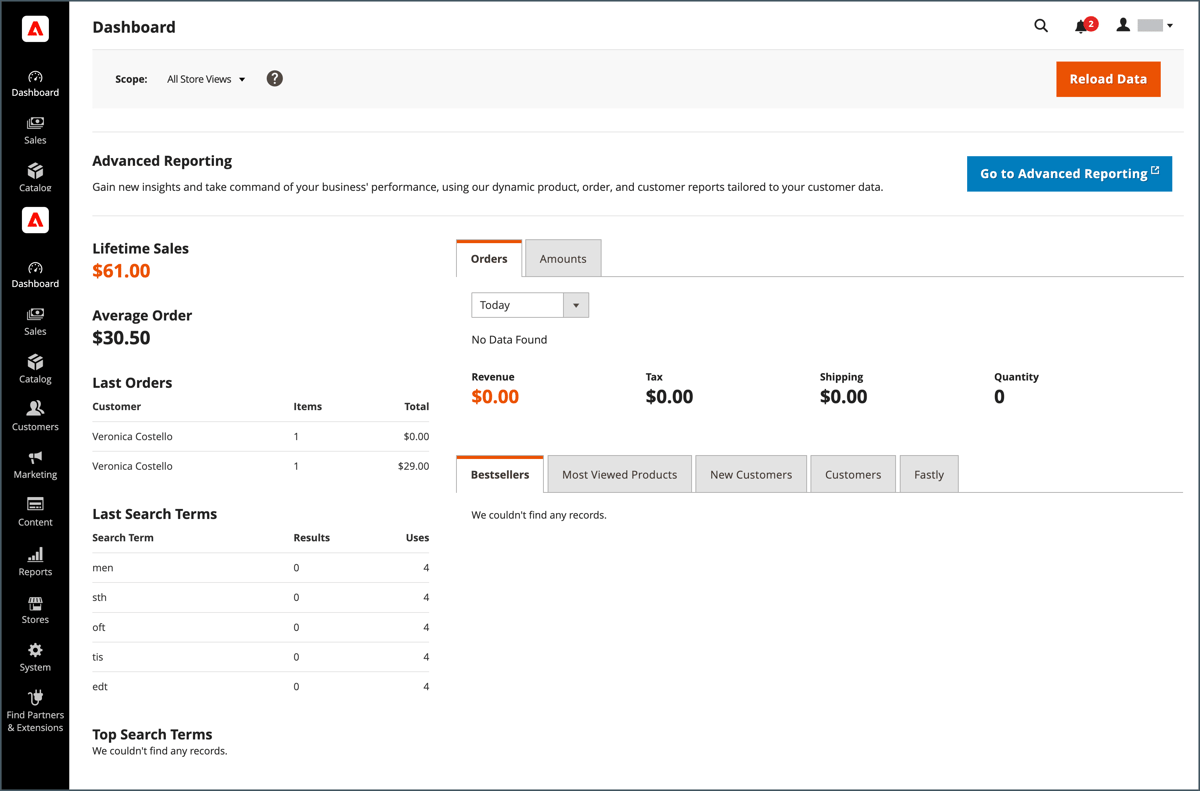Click the admin user profile icon
This screenshot has width=1200, height=791.
point(1122,25)
